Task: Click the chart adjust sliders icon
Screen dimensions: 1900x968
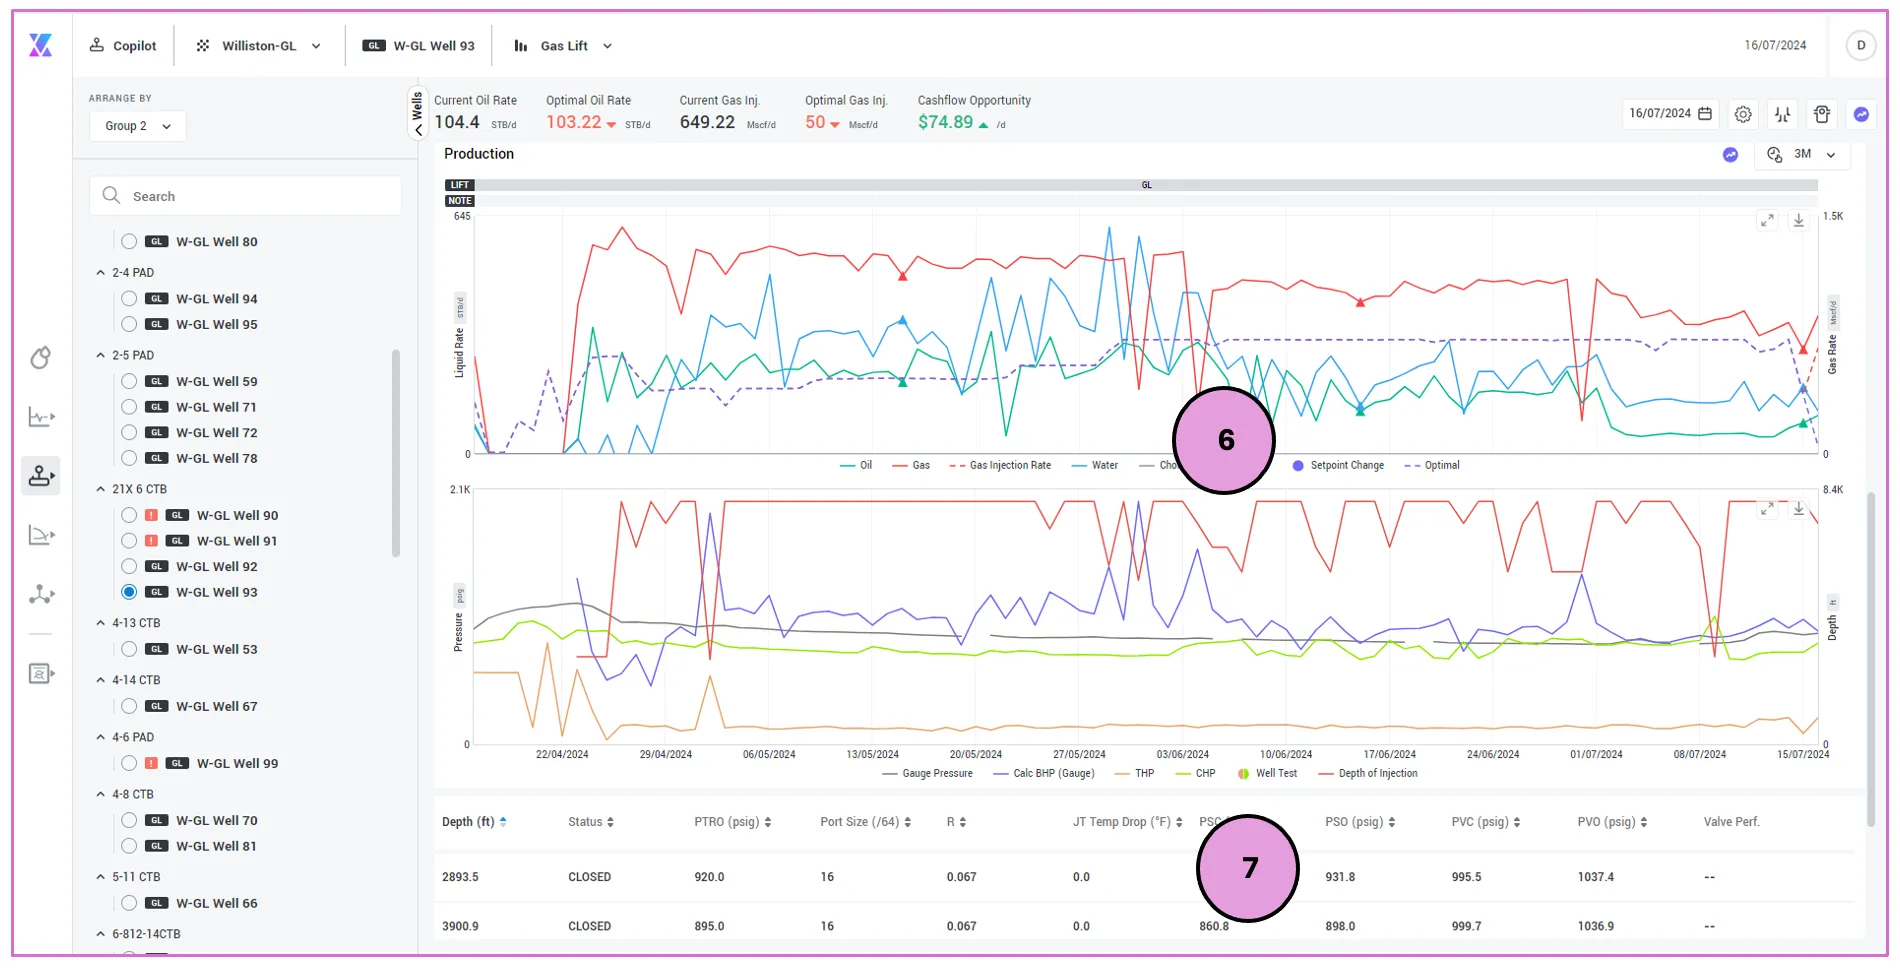Action: pos(1783,114)
